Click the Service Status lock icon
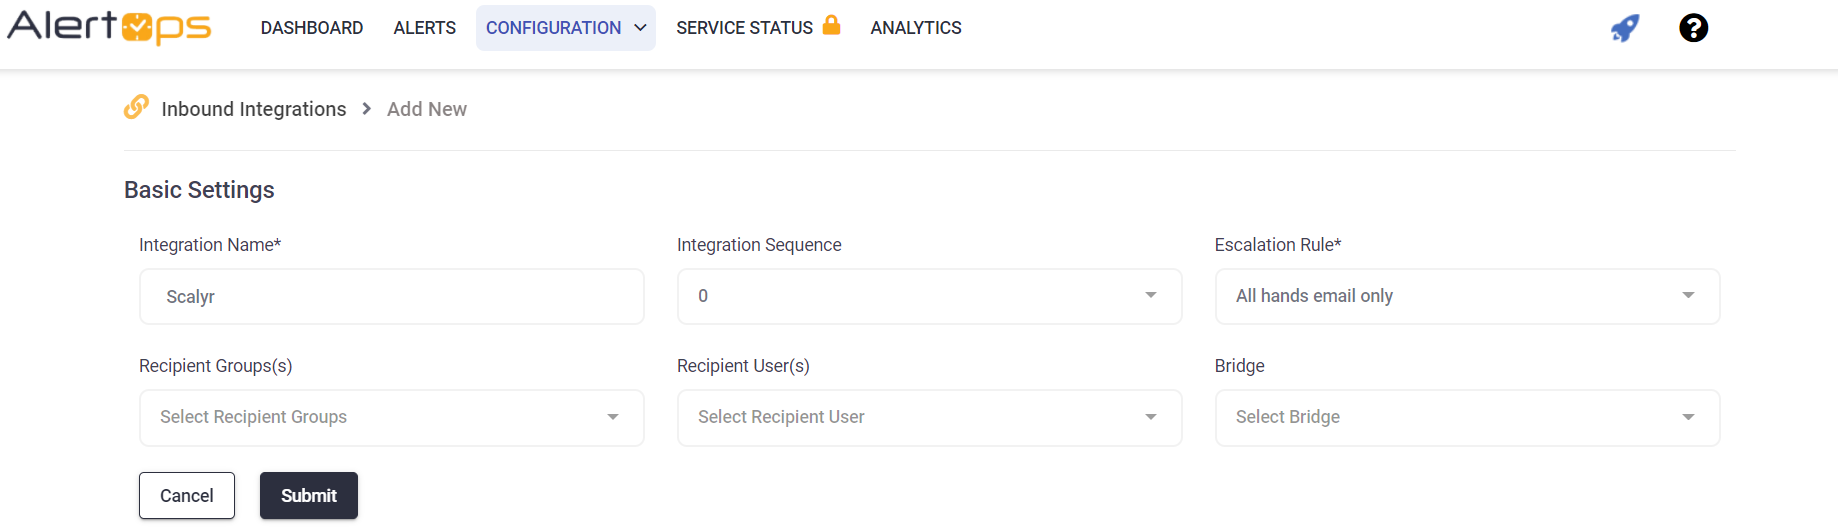Image resolution: width=1838 pixels, height=531 pixels. tap(831, 25)
